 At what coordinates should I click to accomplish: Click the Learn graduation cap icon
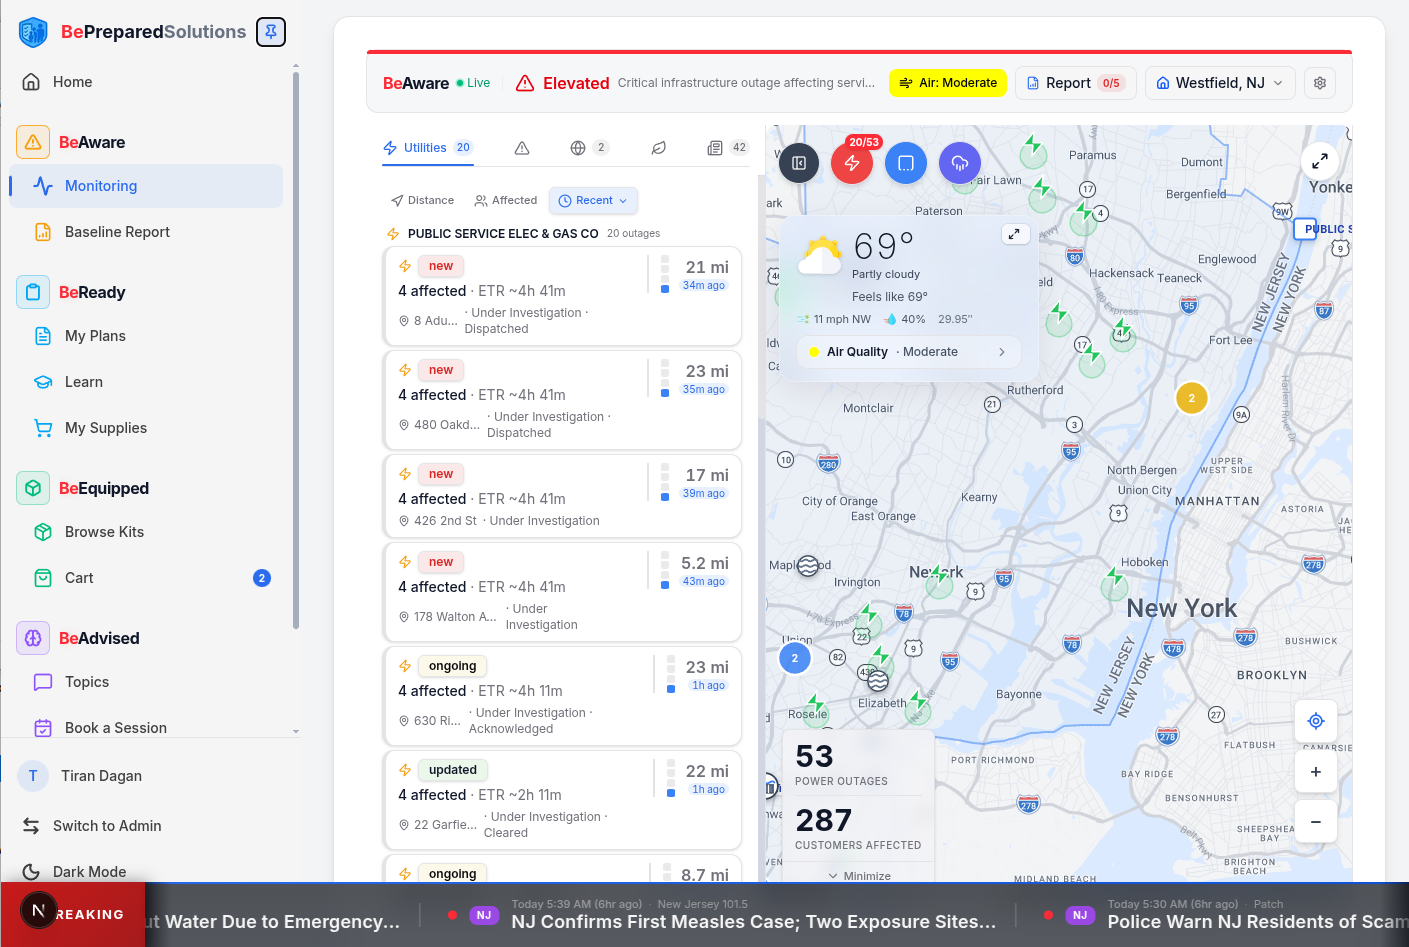(43, 382)
